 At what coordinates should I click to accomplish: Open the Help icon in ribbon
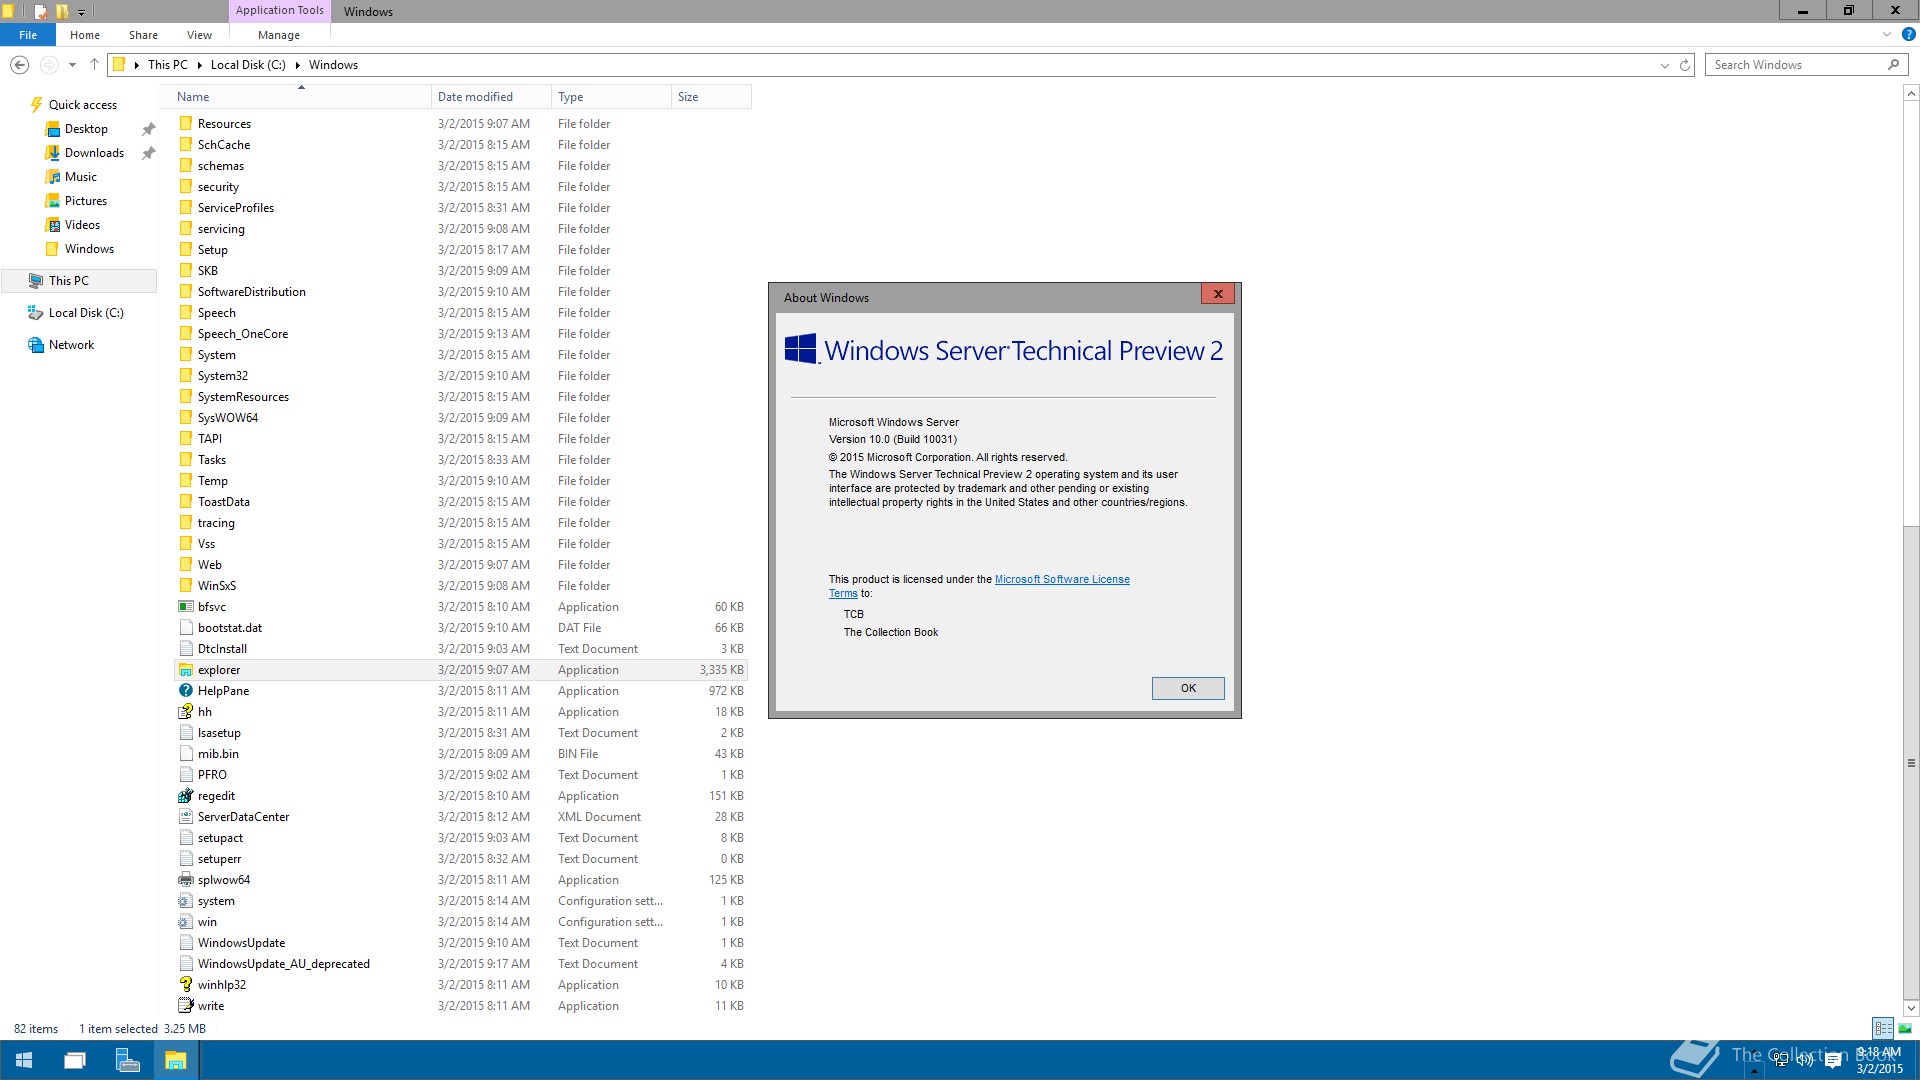point(1908,34)
